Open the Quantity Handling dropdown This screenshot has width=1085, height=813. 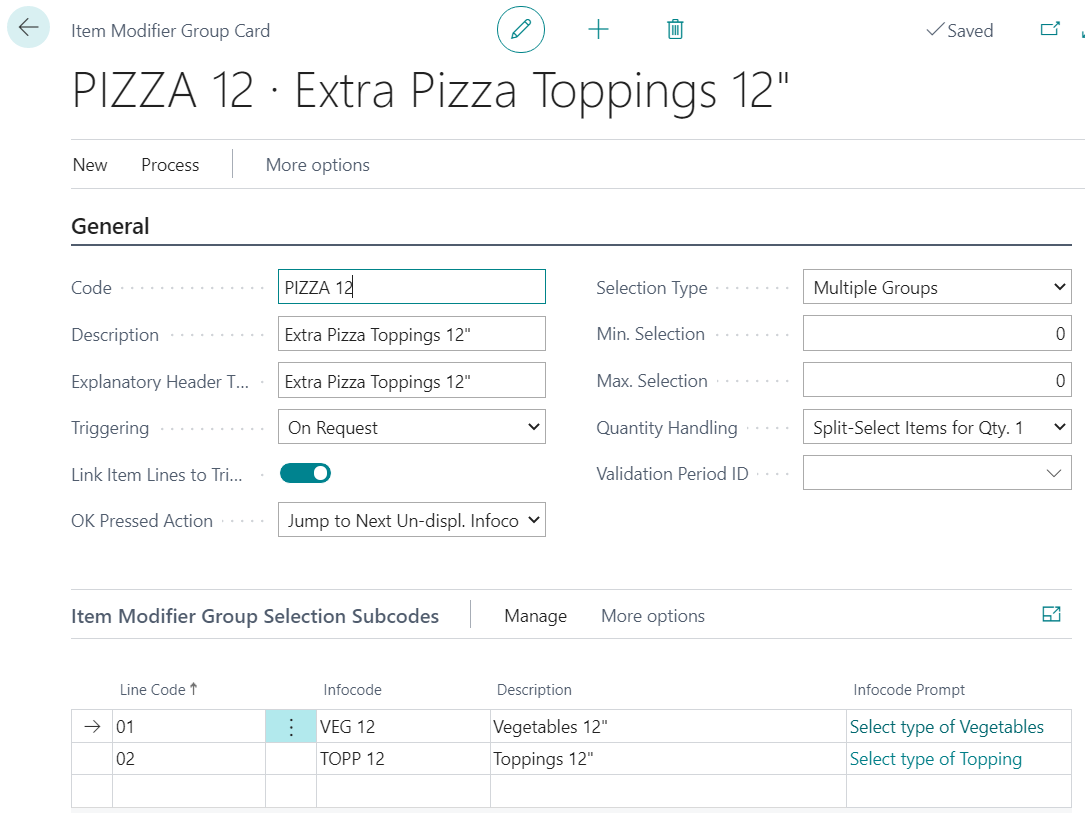pos(937,428)
